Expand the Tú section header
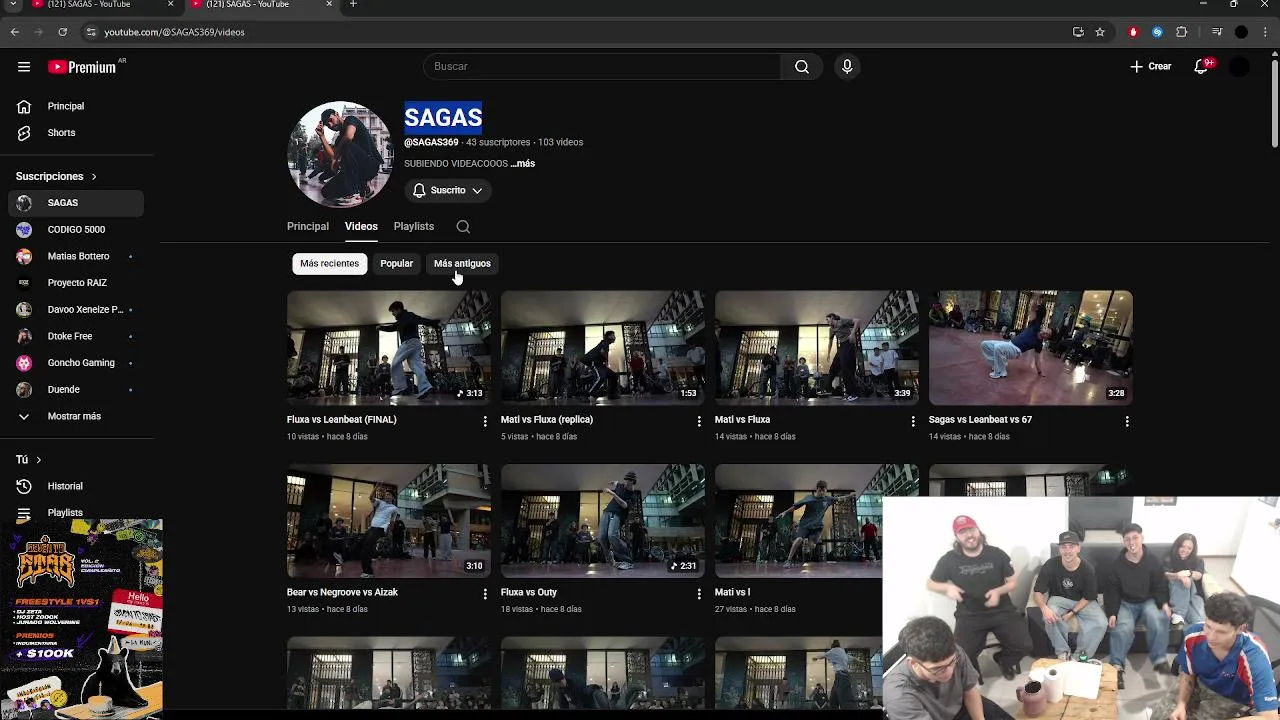Viewport: 1280px width, 720px height. 28,460
